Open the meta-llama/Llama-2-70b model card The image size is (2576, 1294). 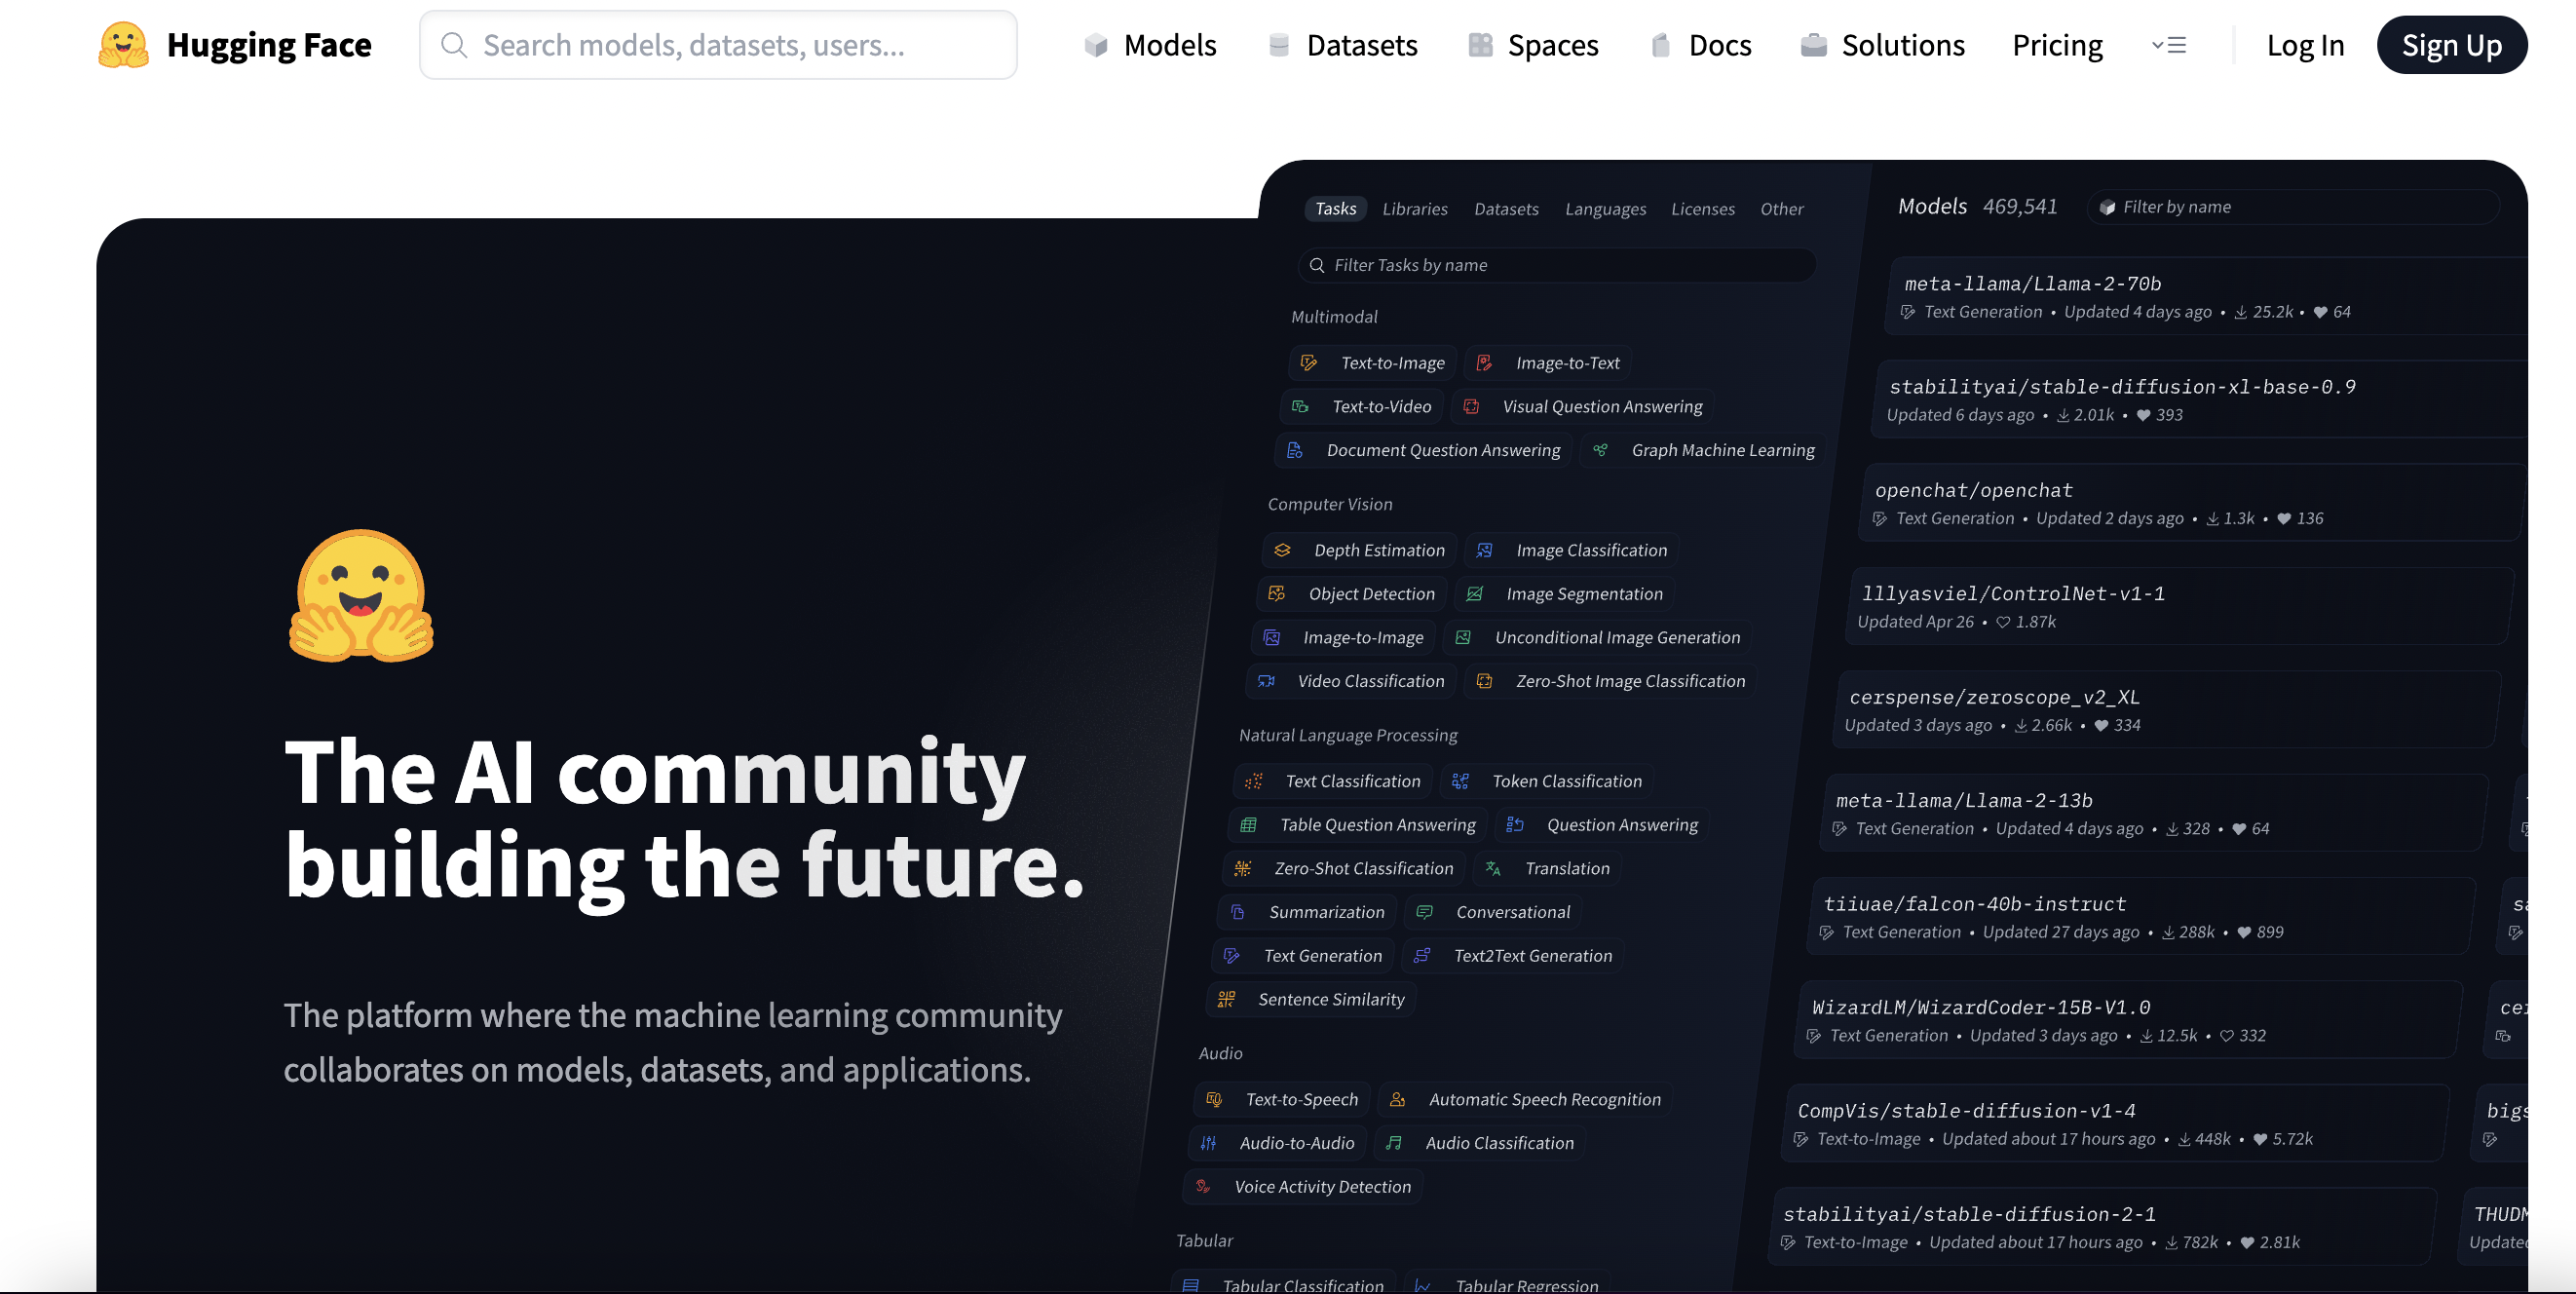point(2207,296)
